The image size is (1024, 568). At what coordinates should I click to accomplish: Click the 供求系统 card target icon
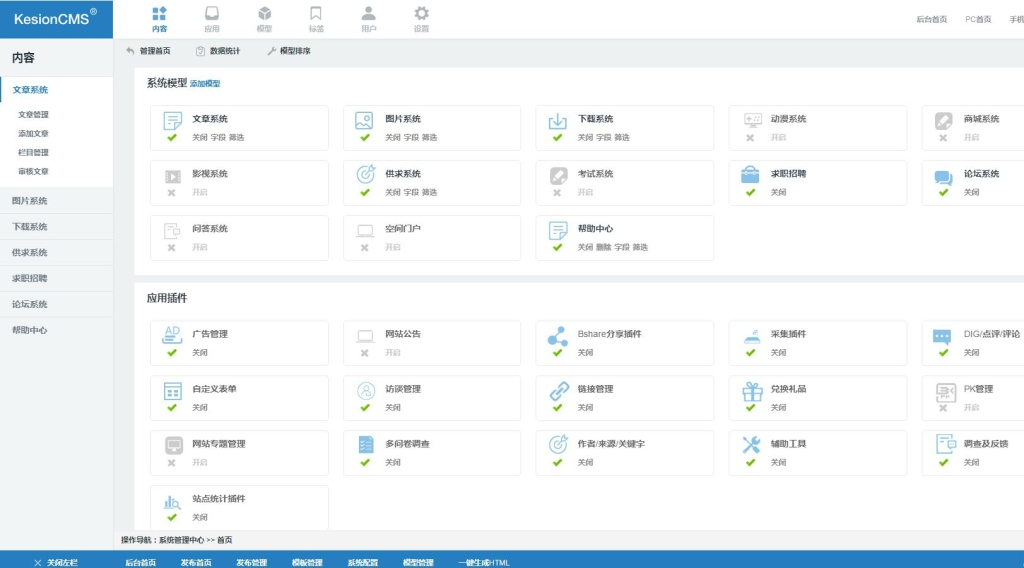click(365, 174)
